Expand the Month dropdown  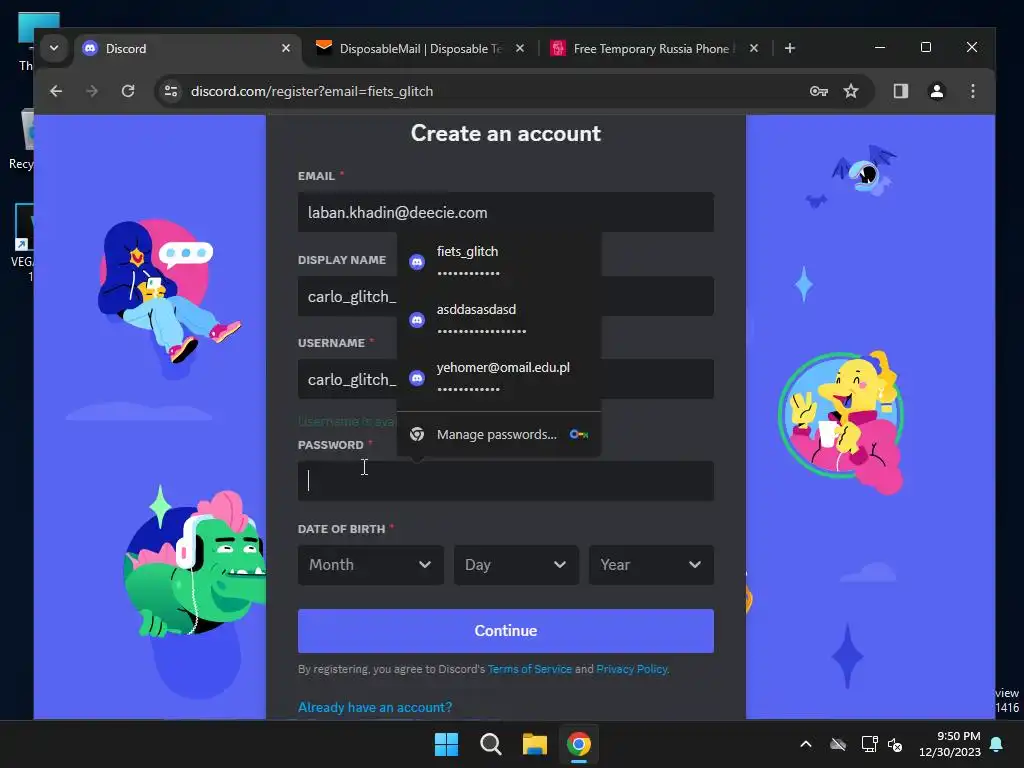pos(370,565)
